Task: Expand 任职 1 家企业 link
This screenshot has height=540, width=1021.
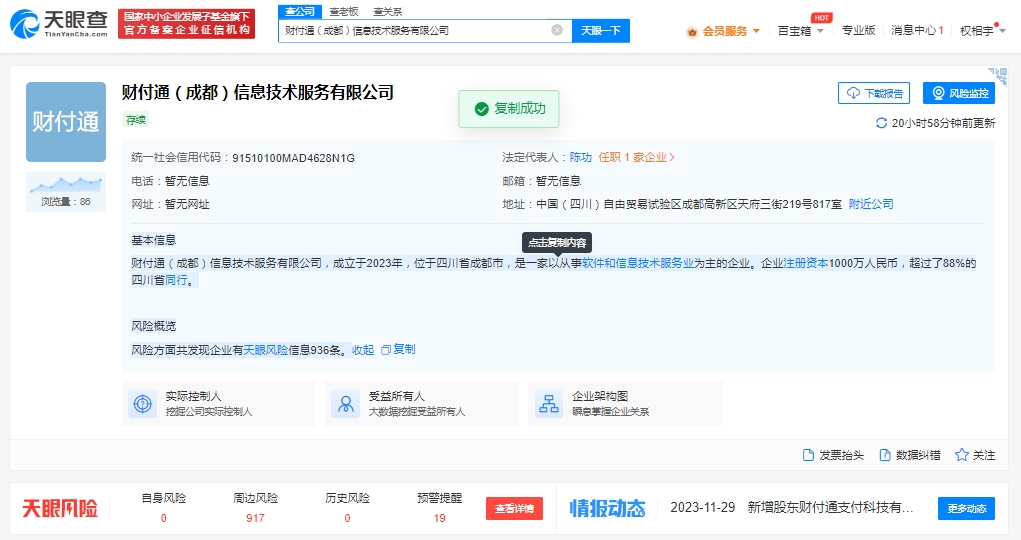Action: point(636,158)
